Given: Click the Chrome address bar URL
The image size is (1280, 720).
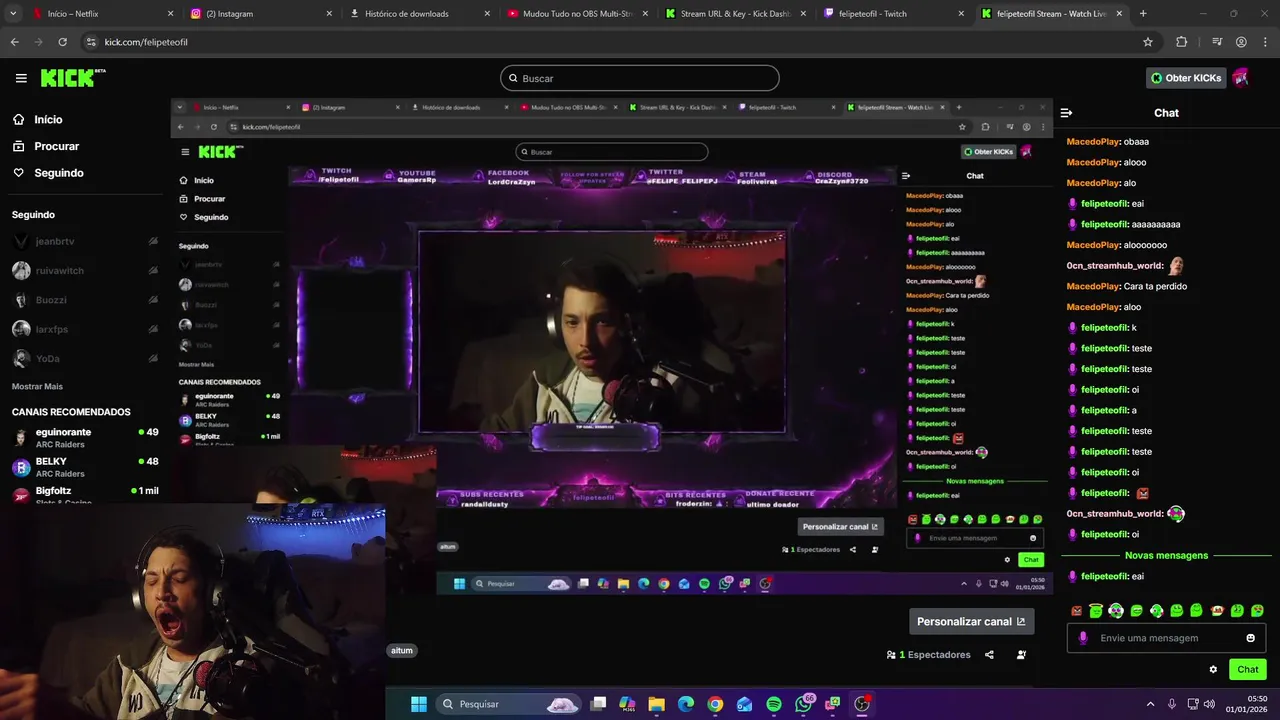Looking at the screenshot, I should [x=146, y=42].
